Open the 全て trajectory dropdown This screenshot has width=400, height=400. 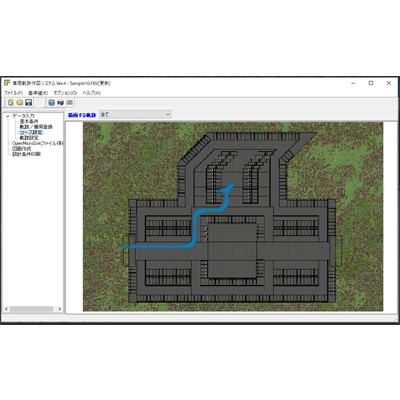click(x=135, y=114)
